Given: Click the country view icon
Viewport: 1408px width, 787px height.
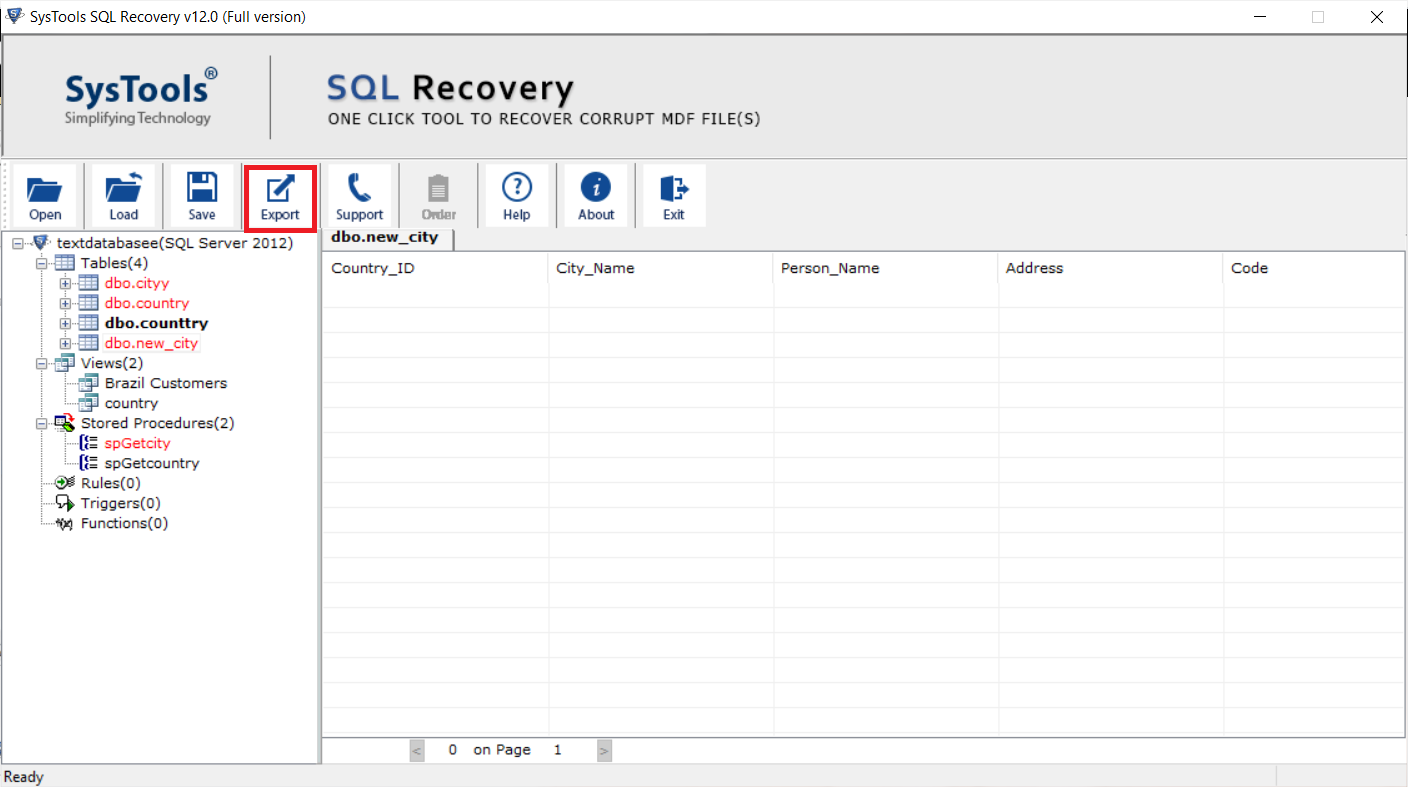Looking at the screenshot, I should point(89,403).
